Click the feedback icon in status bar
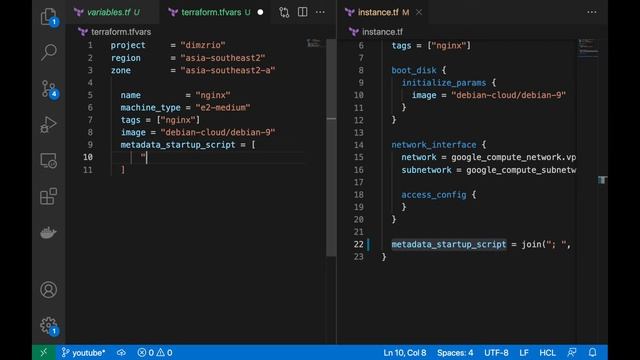The width and height of the screenshot is (640, 360). [x=572, y=352]
